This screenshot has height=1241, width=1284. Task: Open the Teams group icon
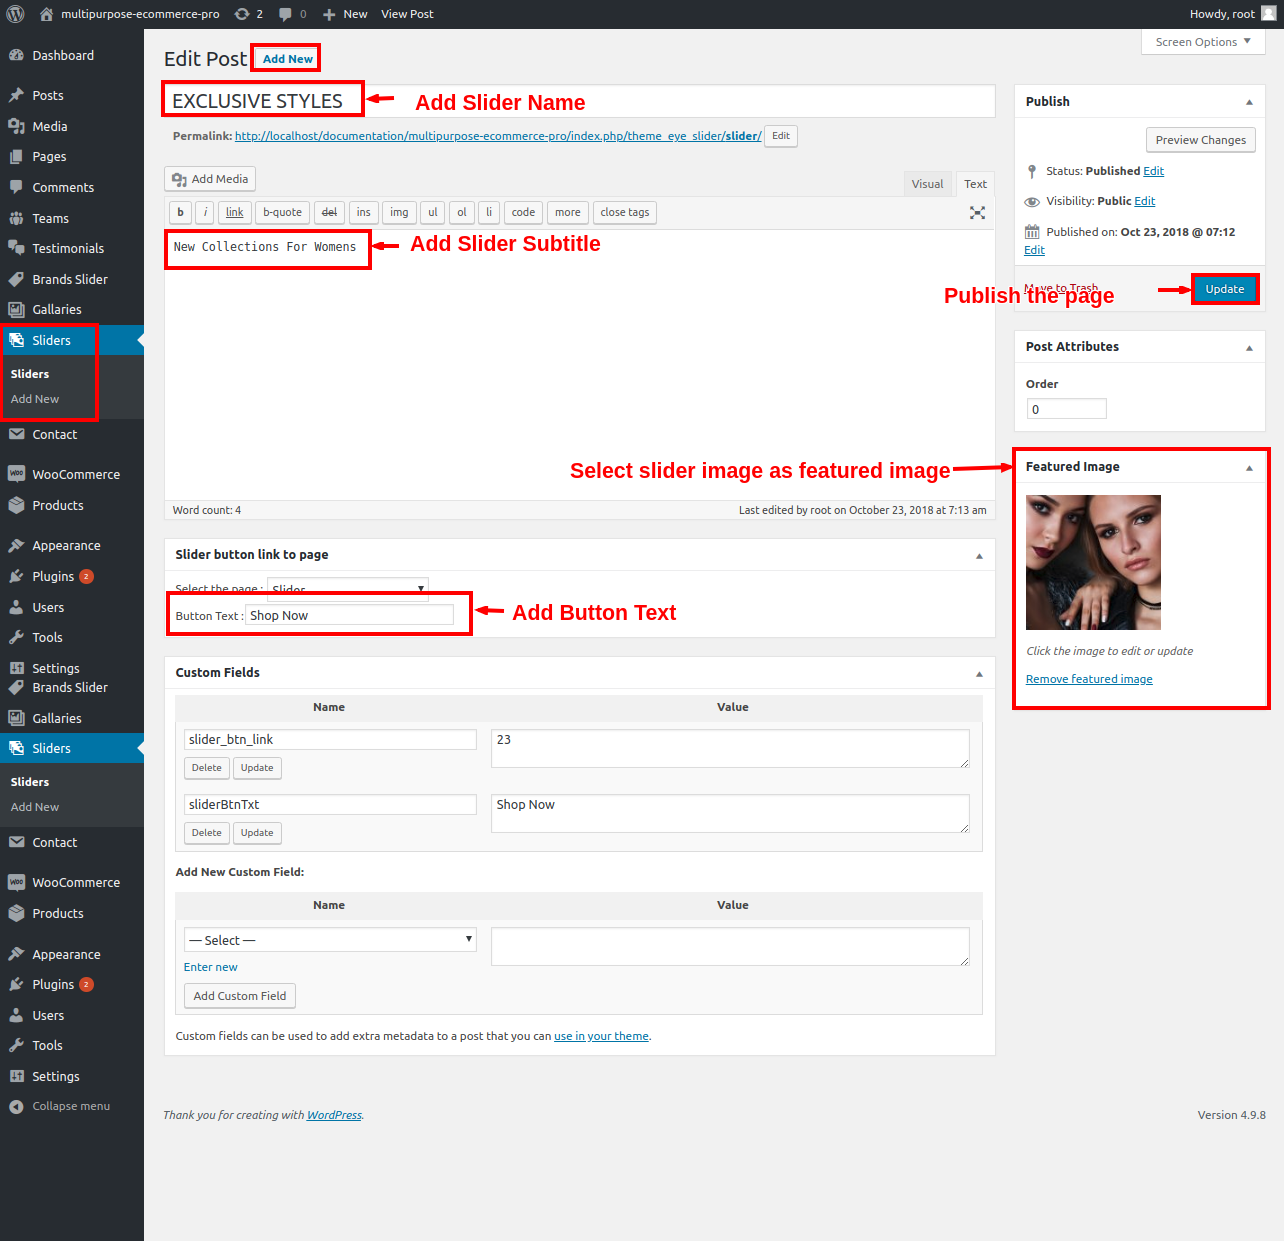tap(16, 218)
